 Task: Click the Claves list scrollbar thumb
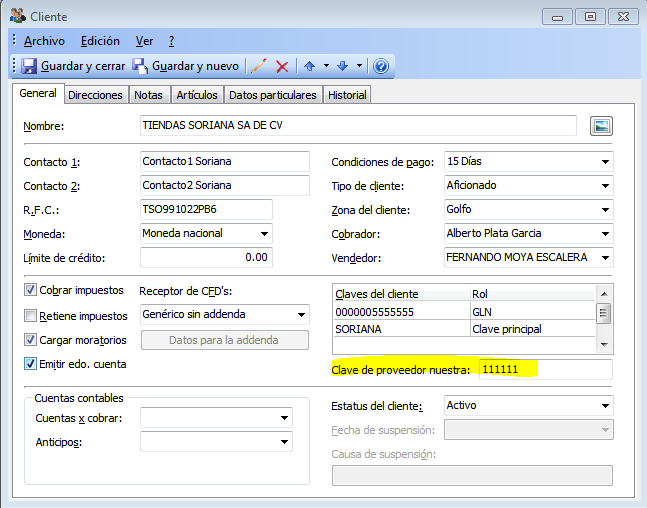click(604, 313)
